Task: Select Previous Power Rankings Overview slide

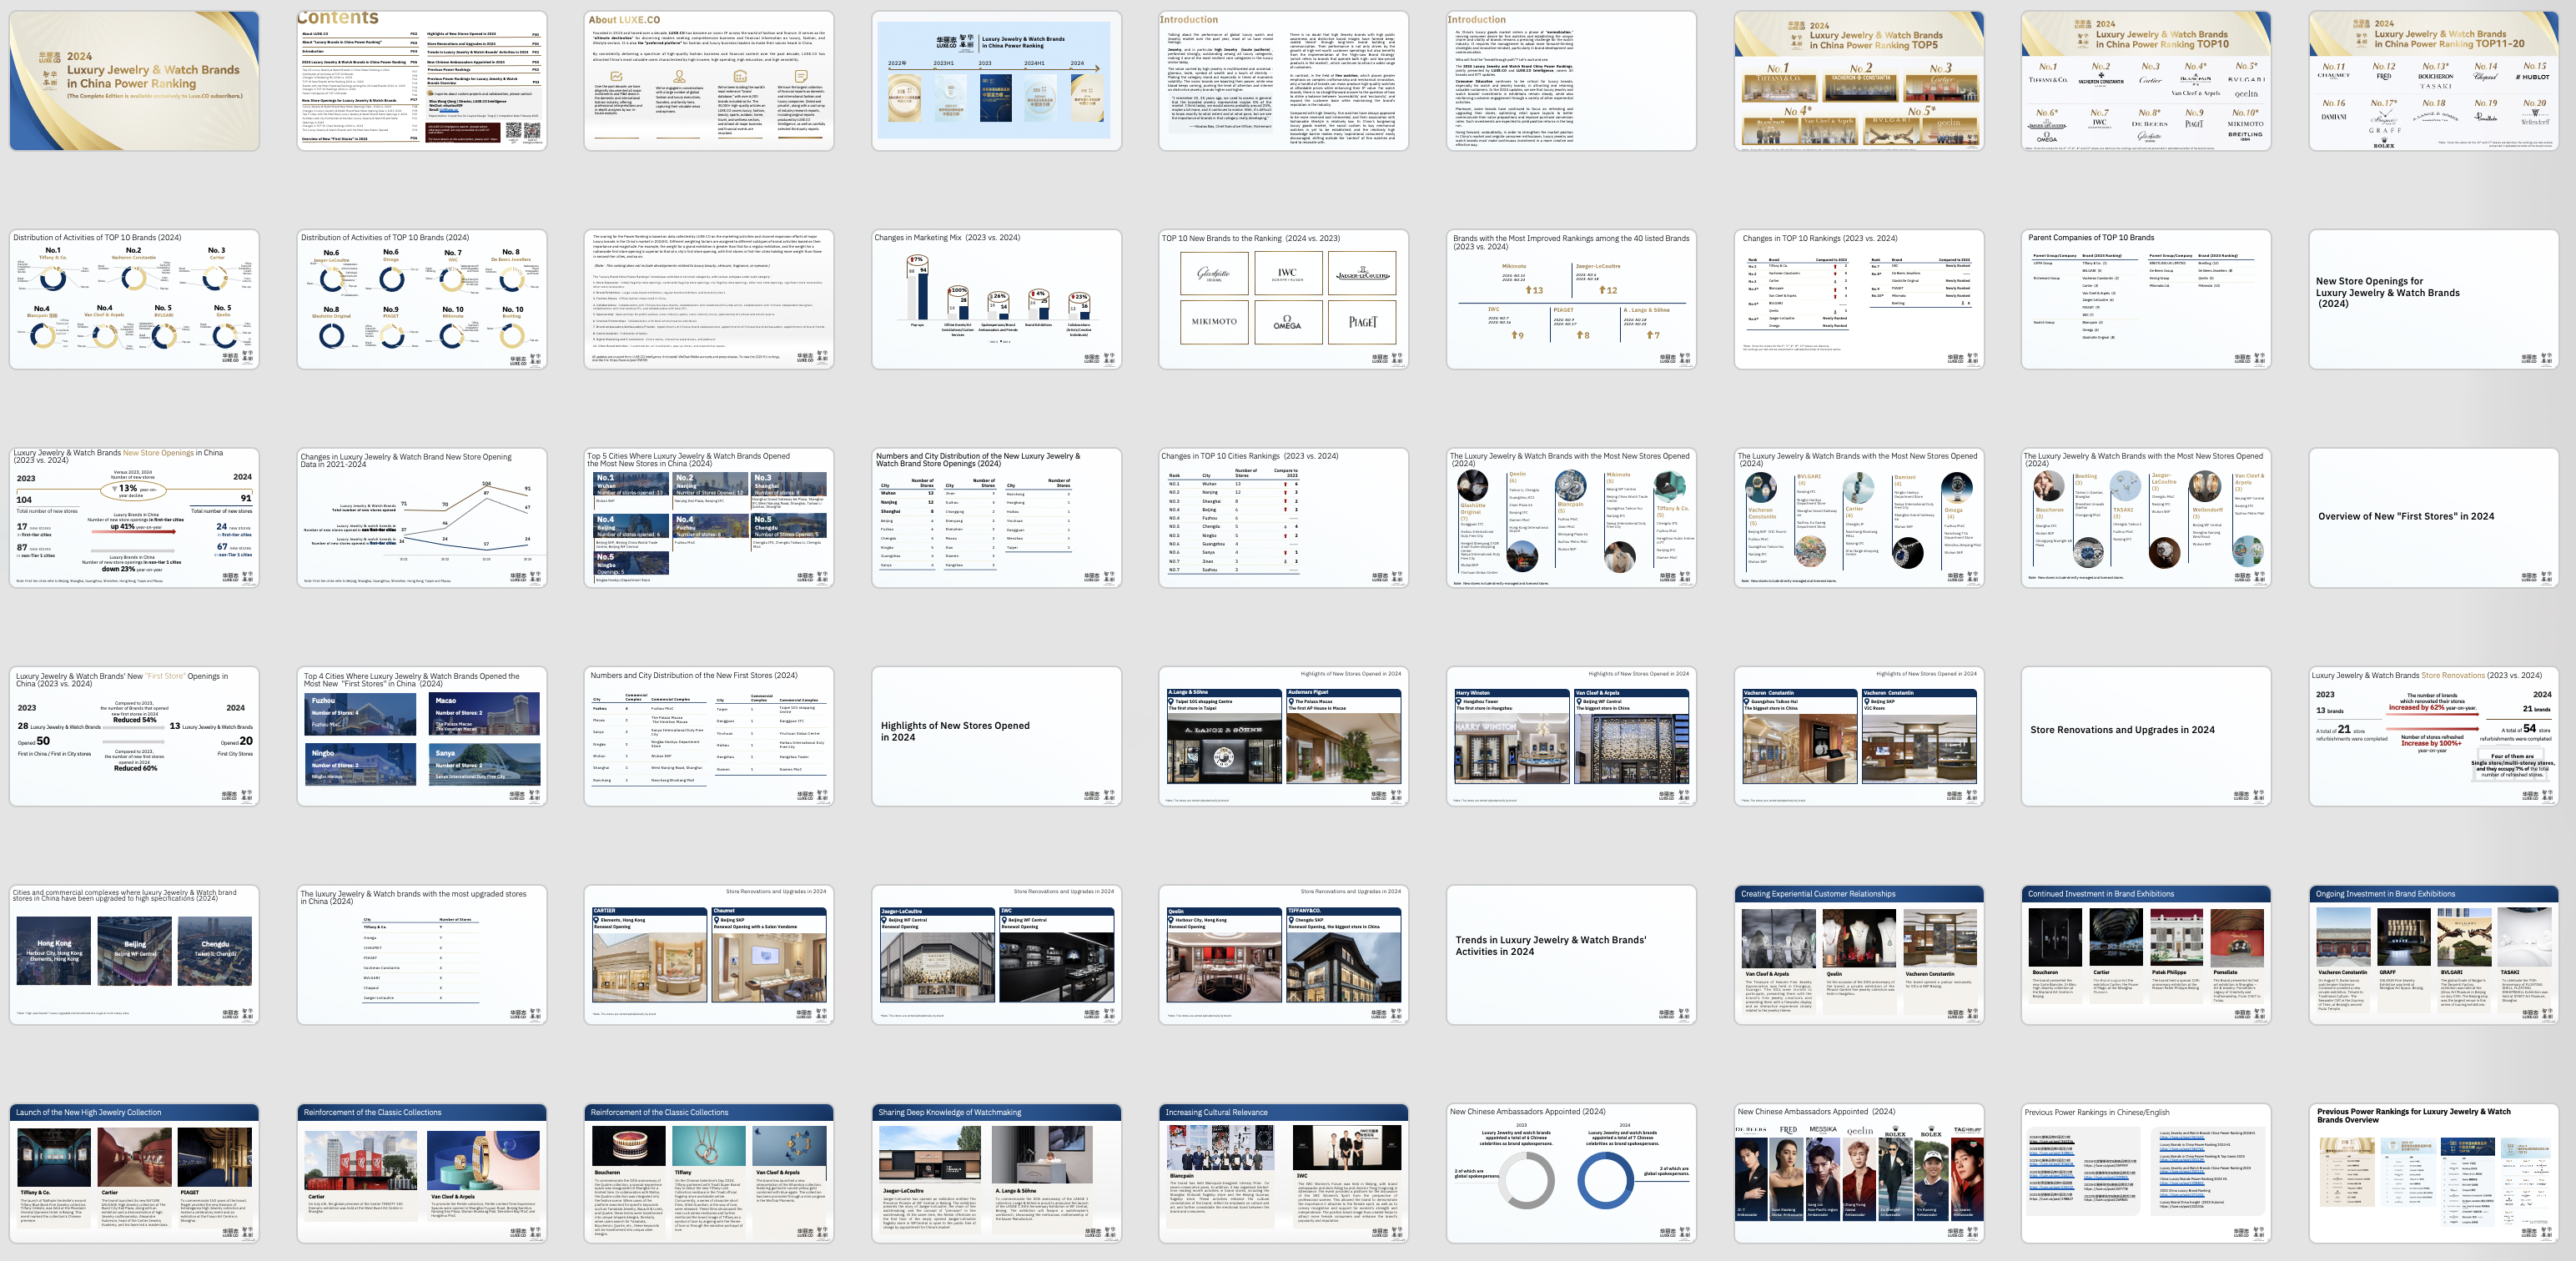Action: pos(2433,1173)
